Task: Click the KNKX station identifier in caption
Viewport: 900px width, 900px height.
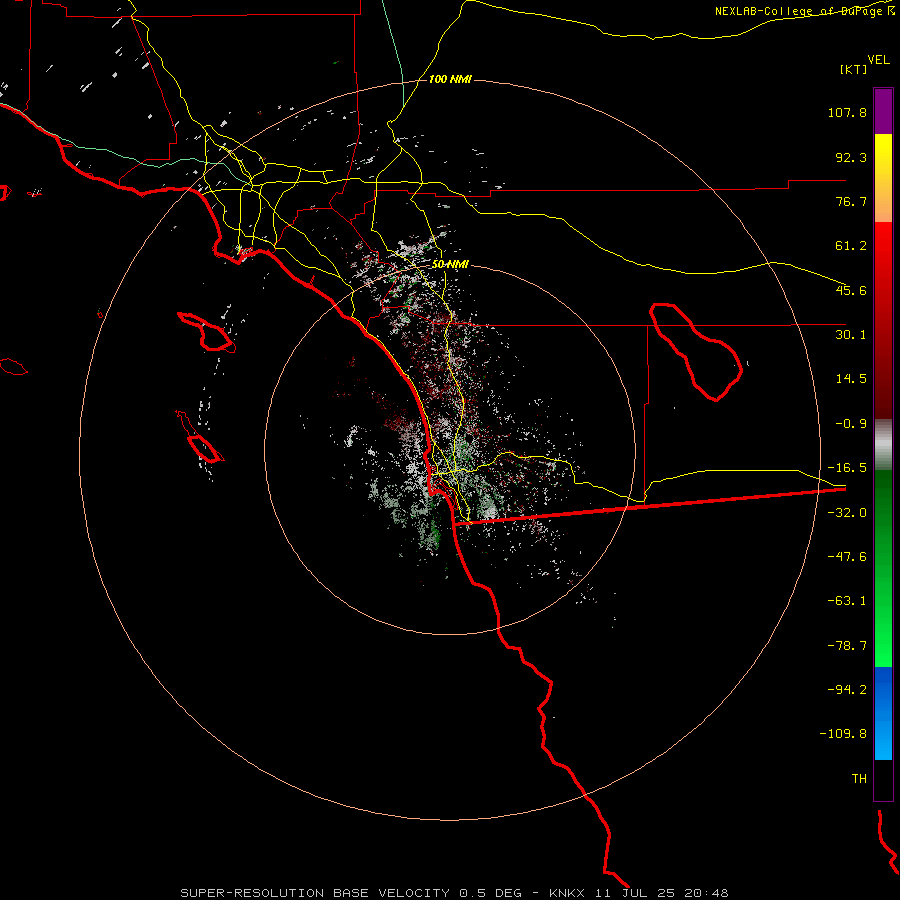Action: pyautogui.click(x=567, y=893)
